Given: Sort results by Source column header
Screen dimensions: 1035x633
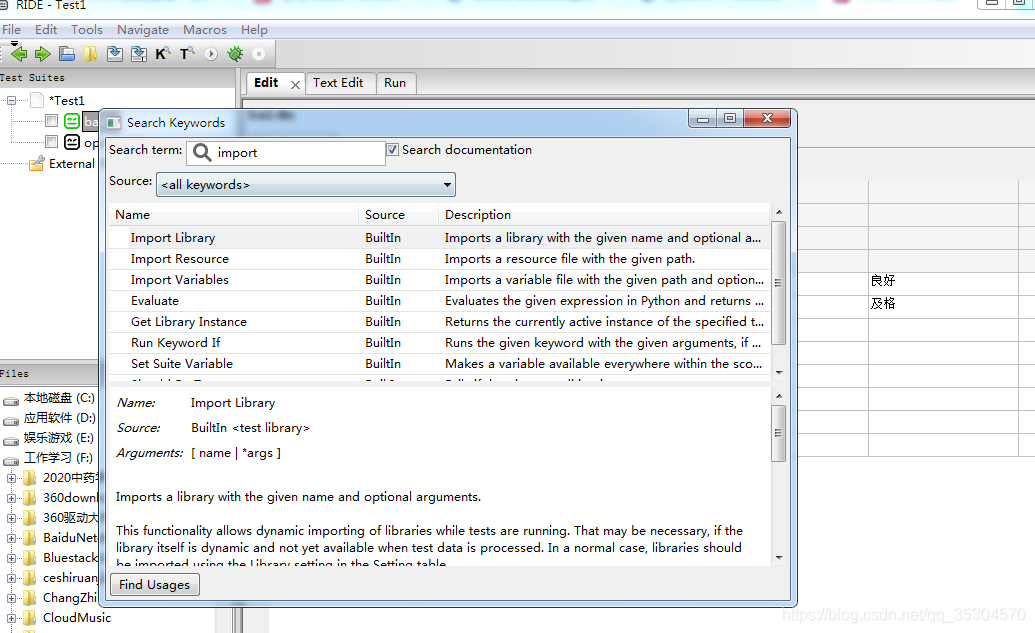Looking at the screenshot, I should point(399,215).
